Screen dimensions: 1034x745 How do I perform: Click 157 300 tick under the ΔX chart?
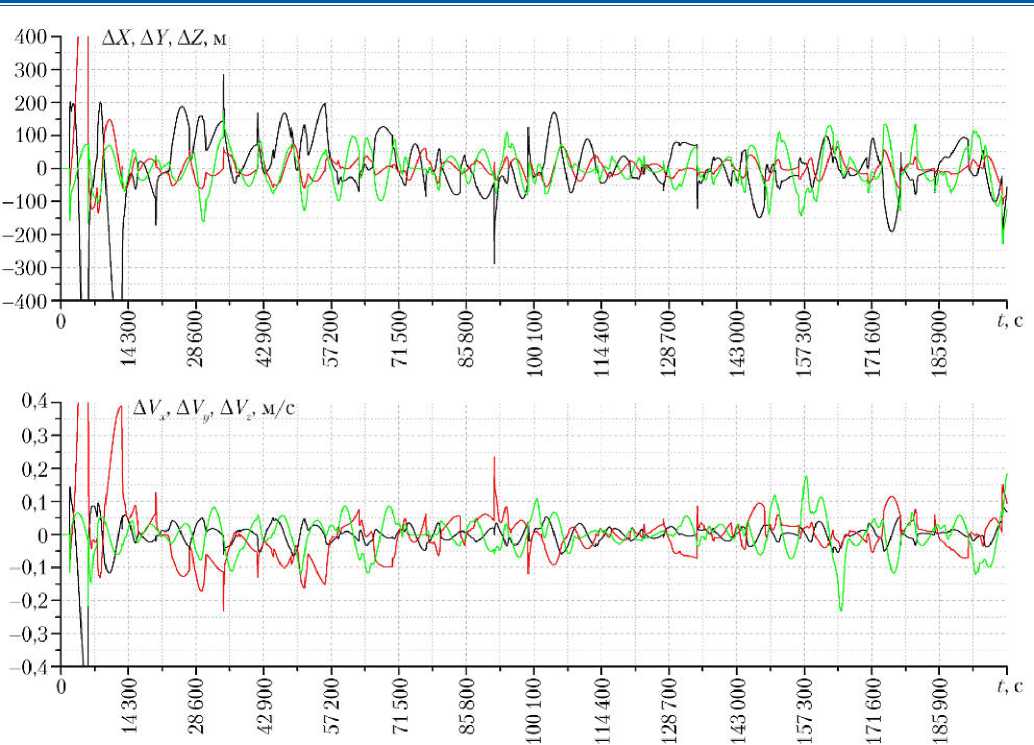click(x=805, y=343)
